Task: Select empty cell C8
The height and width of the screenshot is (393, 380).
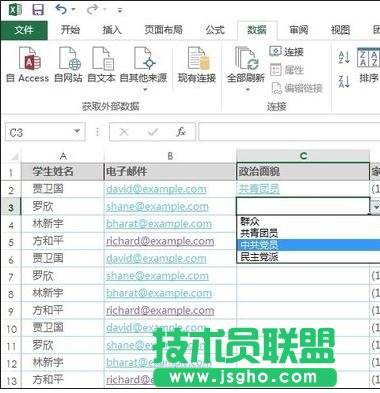Action: [x=303, y=293]
